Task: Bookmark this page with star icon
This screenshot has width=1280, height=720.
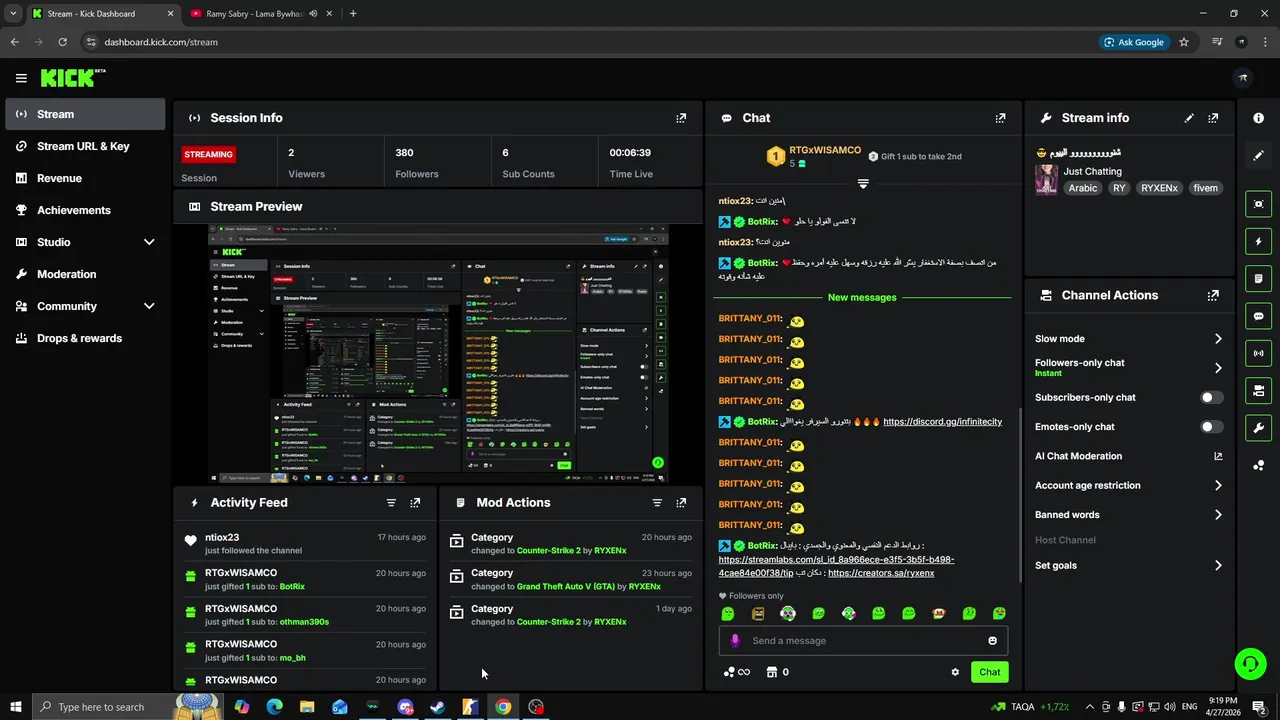Action: click(1184, 42)
